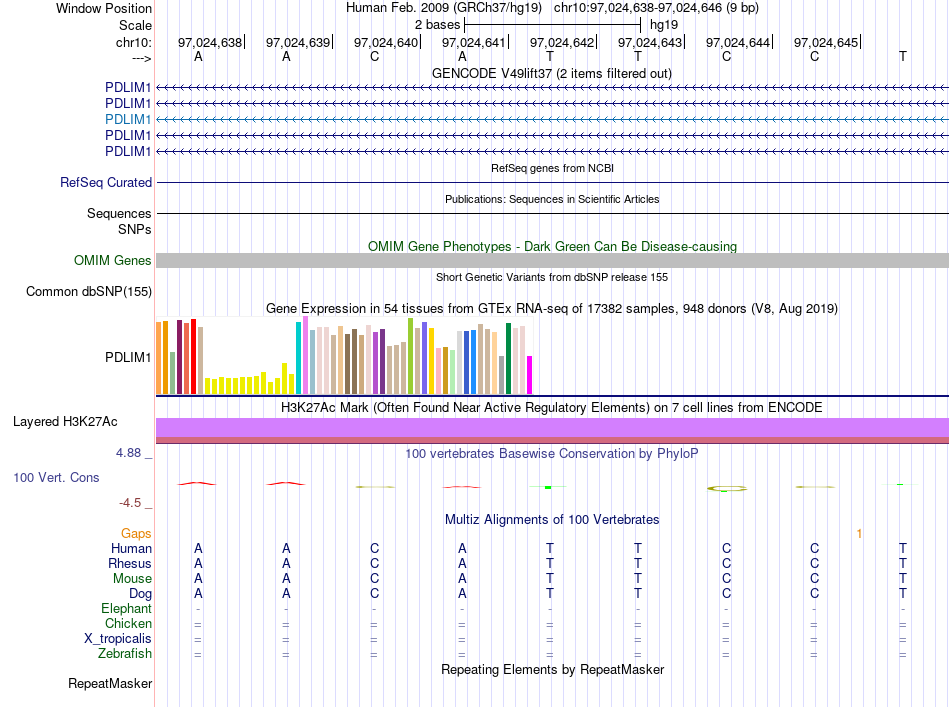950x707 pixels.
Task: Click the Common dbSNP(155) track label
Action: point(89,291)
